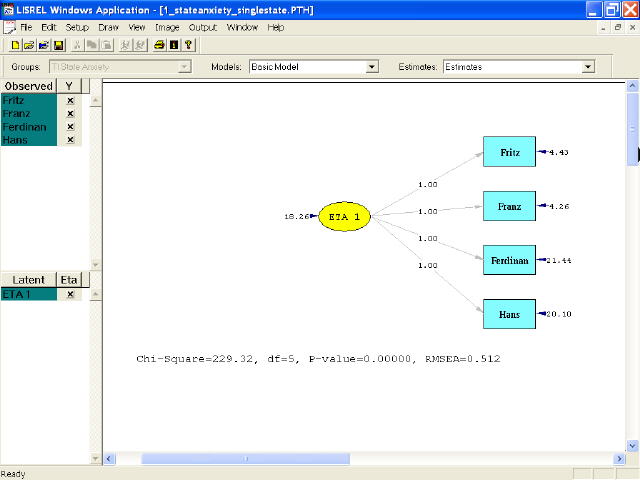The image size is (640, 480).
Task: Click the Latent column header
Action: (29, 281)
